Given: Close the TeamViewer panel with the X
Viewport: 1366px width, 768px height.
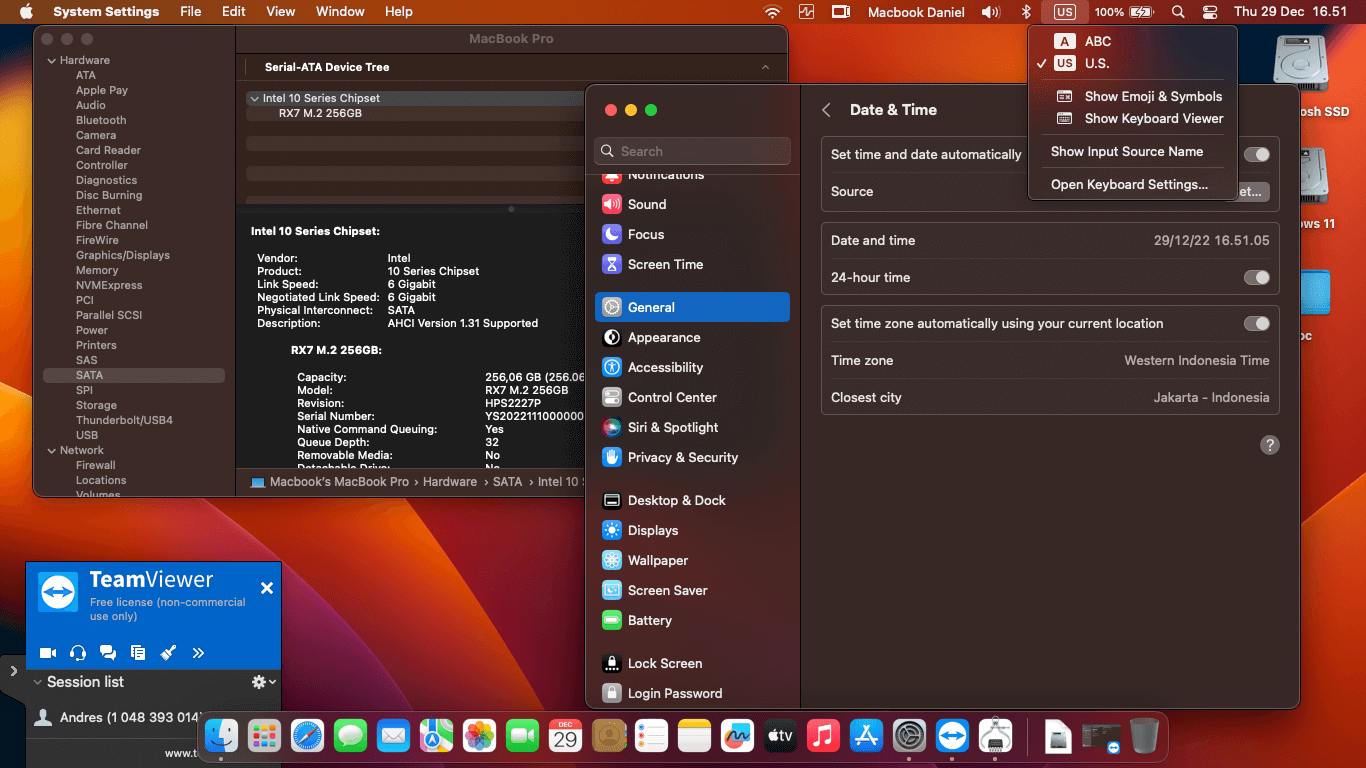Looking at the screenshot, I should 267,588.
